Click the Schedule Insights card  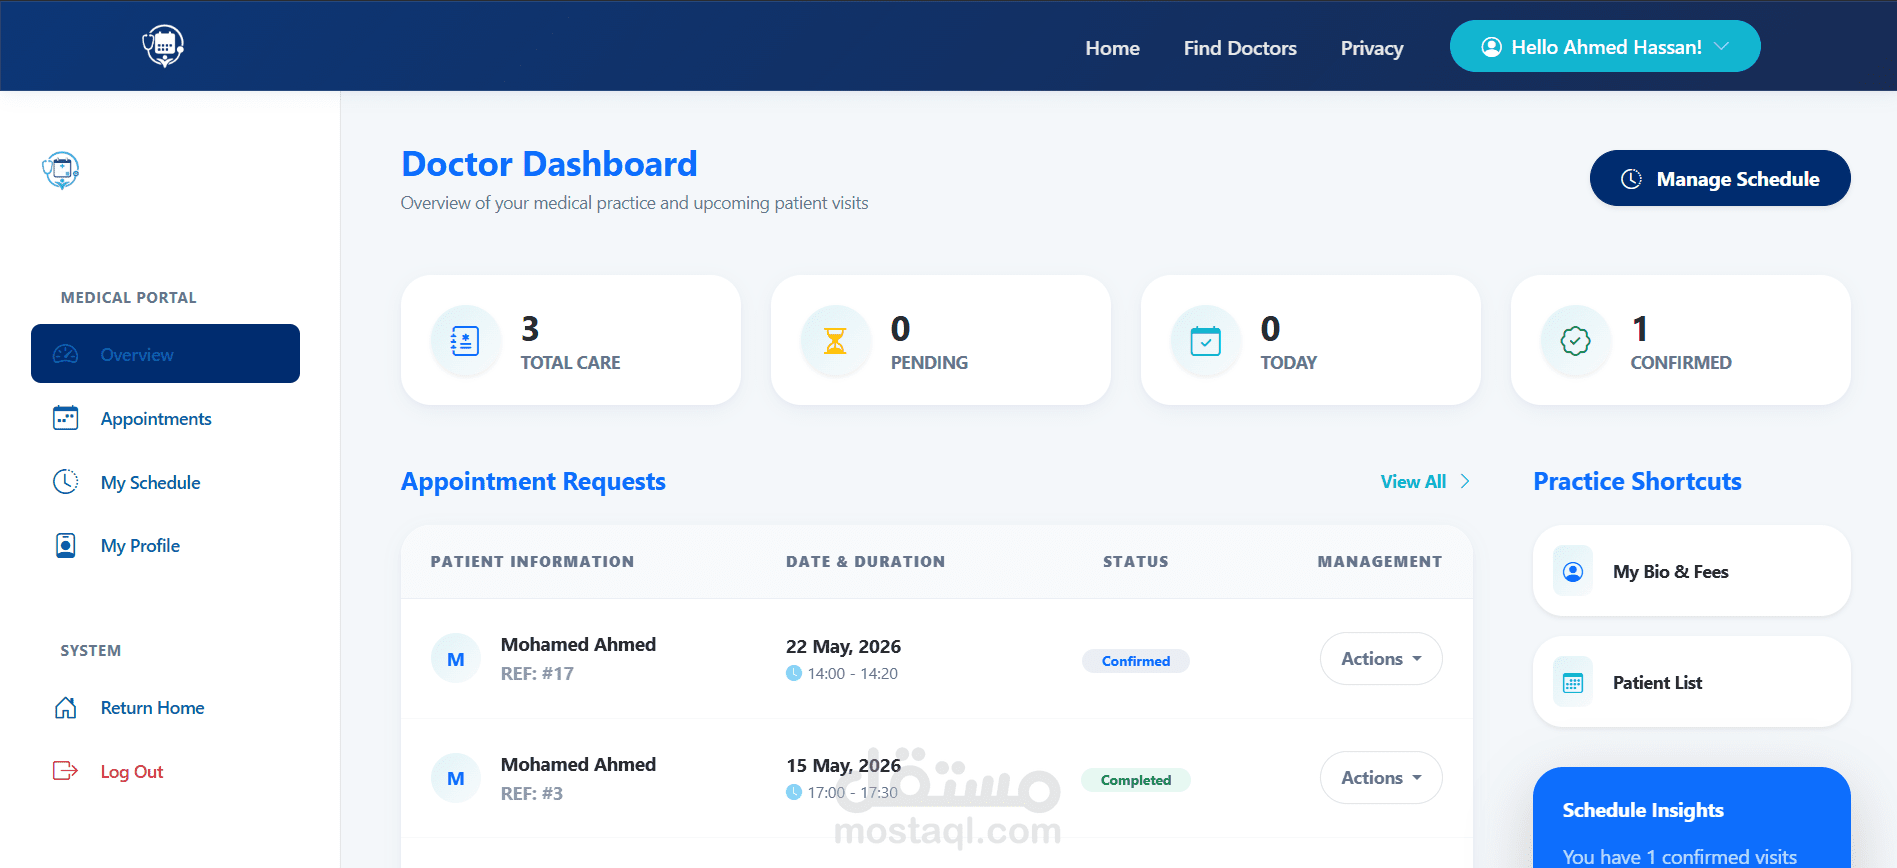click(x=1691, y=818)
